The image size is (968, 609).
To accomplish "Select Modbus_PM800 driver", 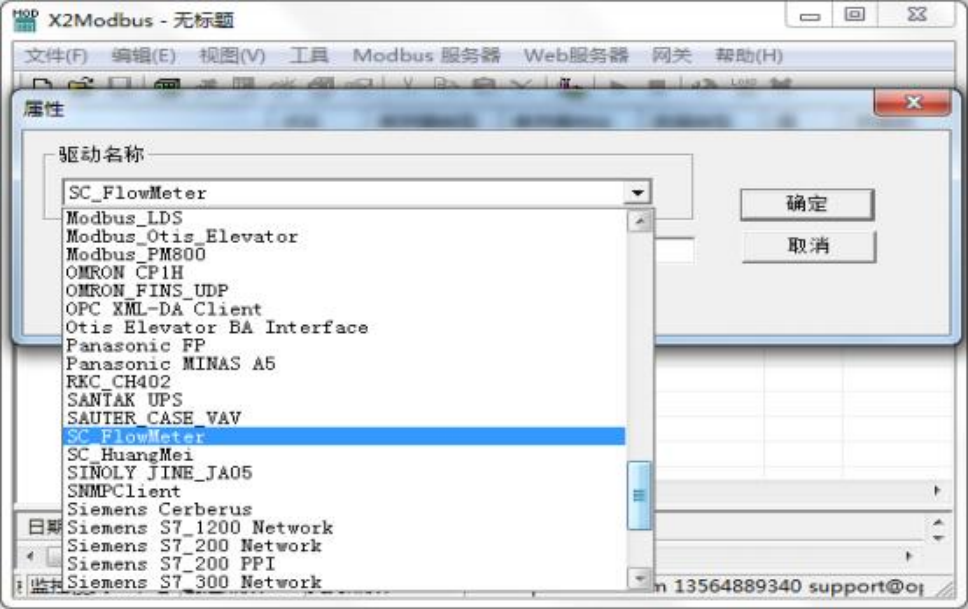I will click(x=344, y=254).
